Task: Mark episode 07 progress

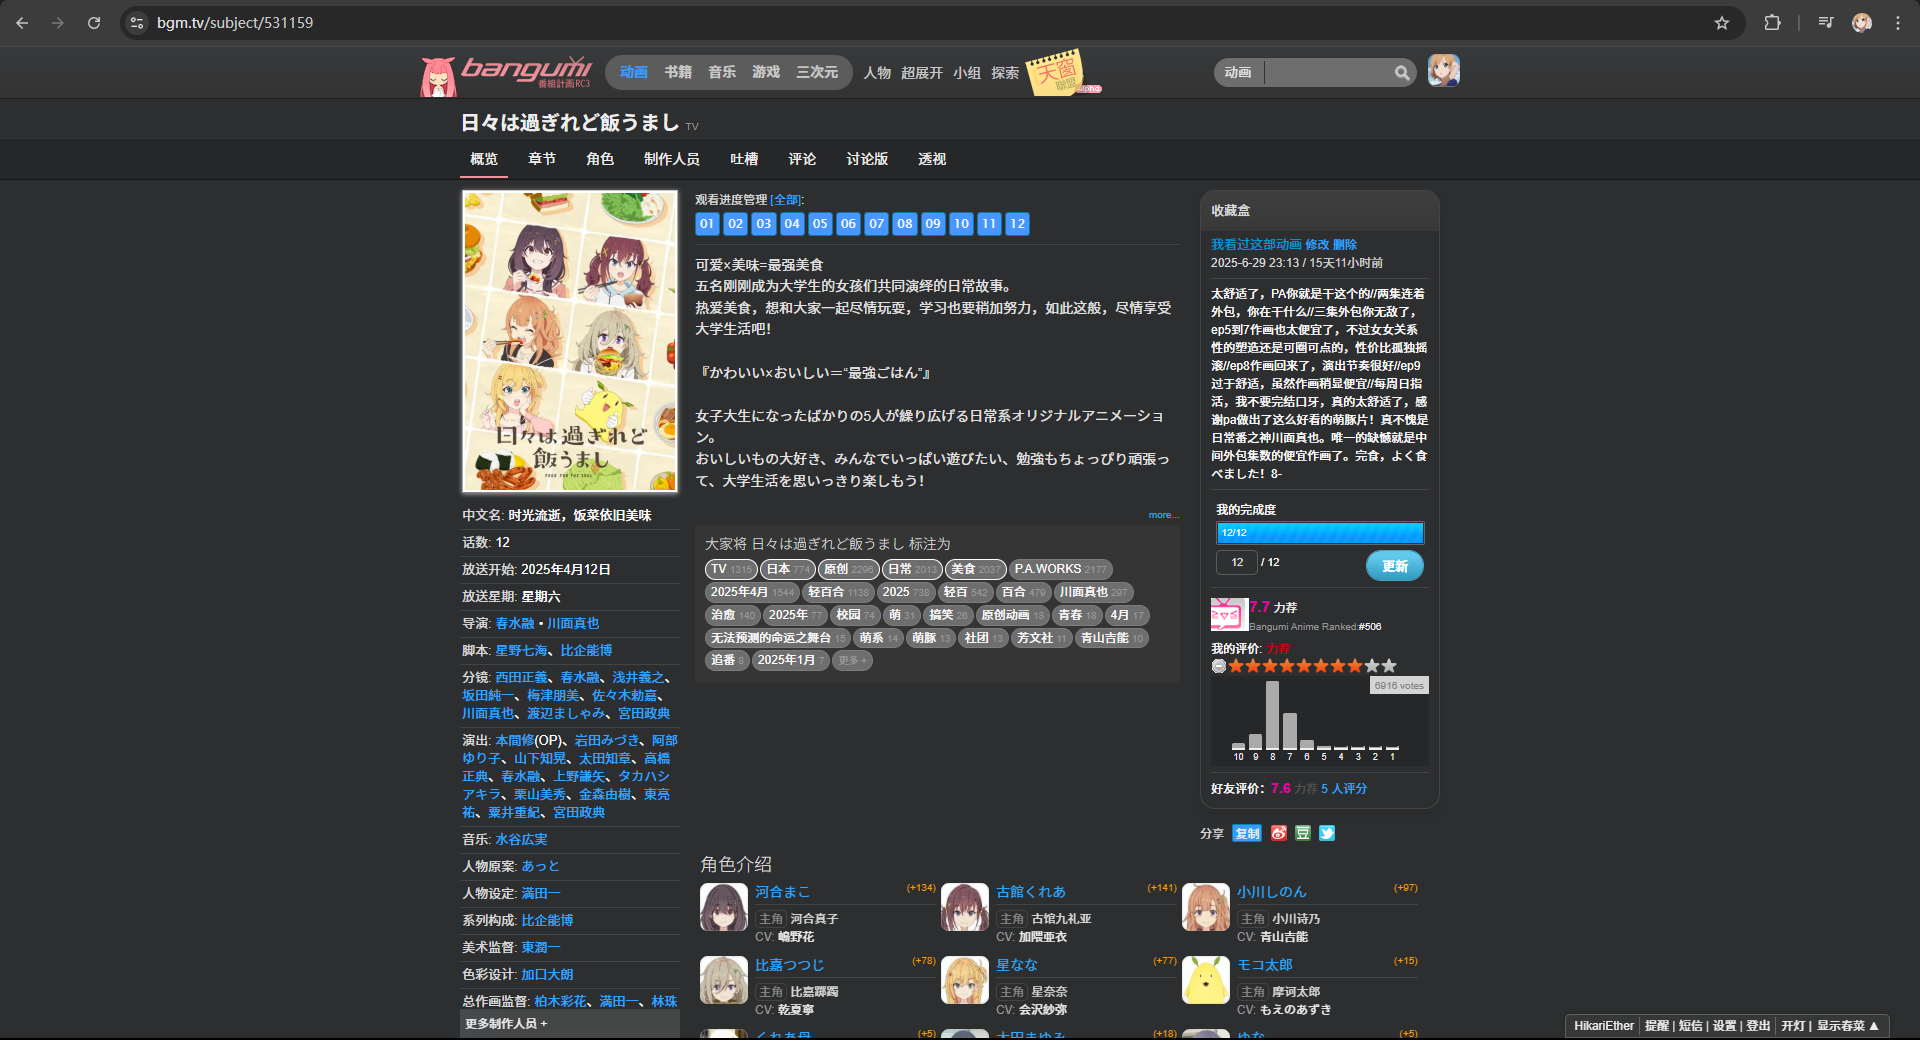Action: click(876, 223)
